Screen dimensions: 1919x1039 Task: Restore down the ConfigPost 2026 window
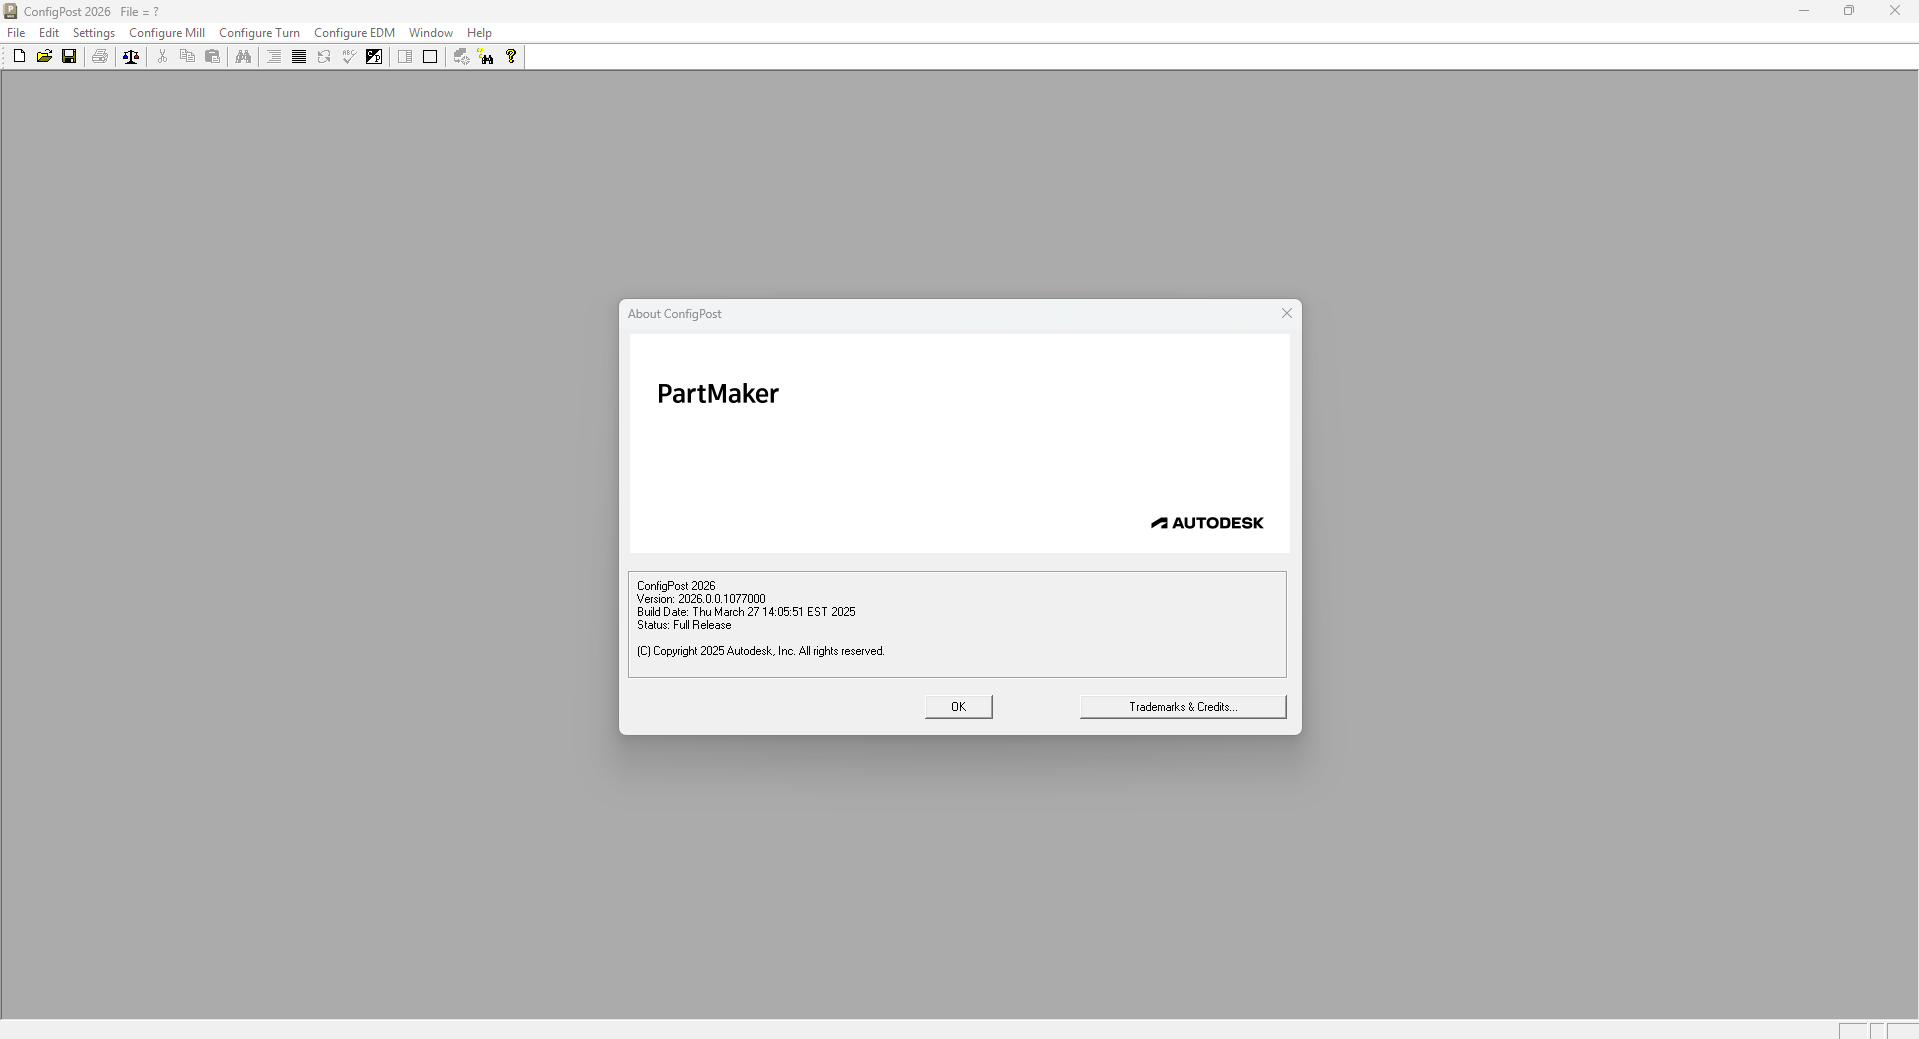tap(1849, 11)
